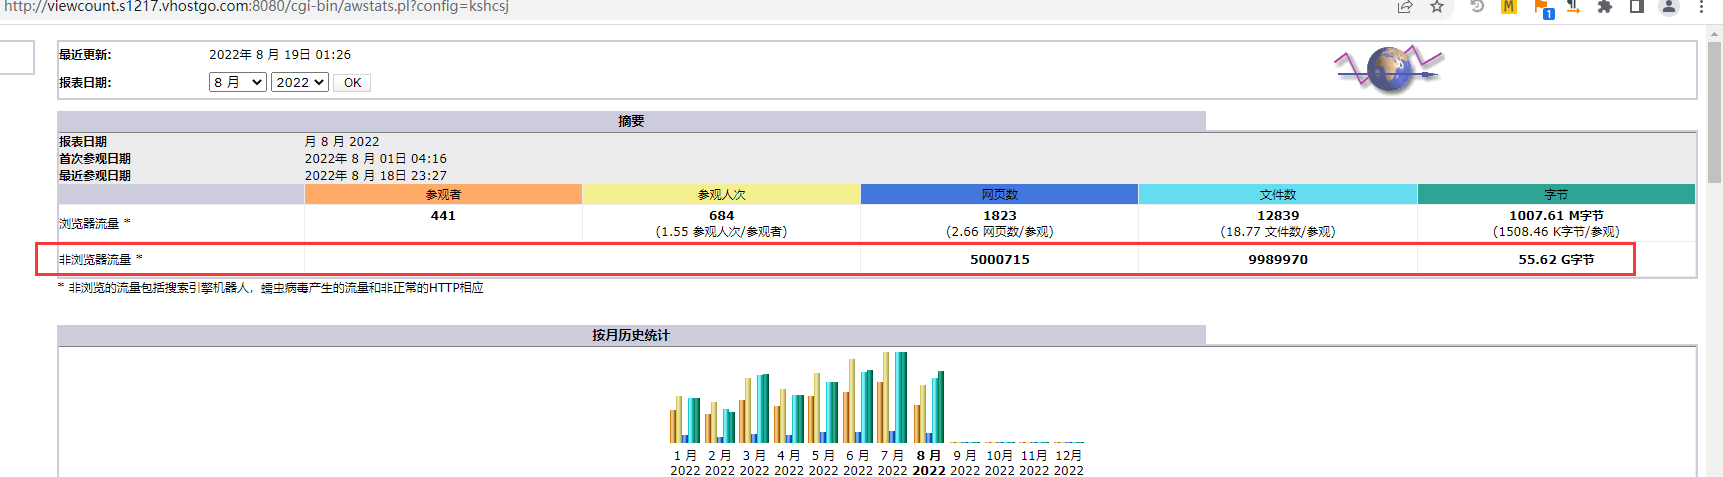Image resolution: width=1723 pixels, height=477 pixels.
Task: Expand the month dropdown showing 8 月
Action: tap(237, 82)
